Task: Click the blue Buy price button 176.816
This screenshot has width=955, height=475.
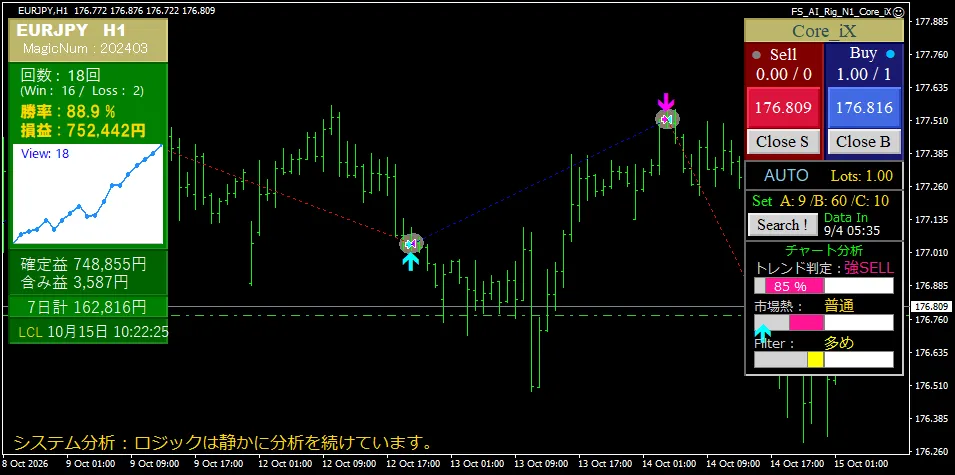Action: click(864, 108)
